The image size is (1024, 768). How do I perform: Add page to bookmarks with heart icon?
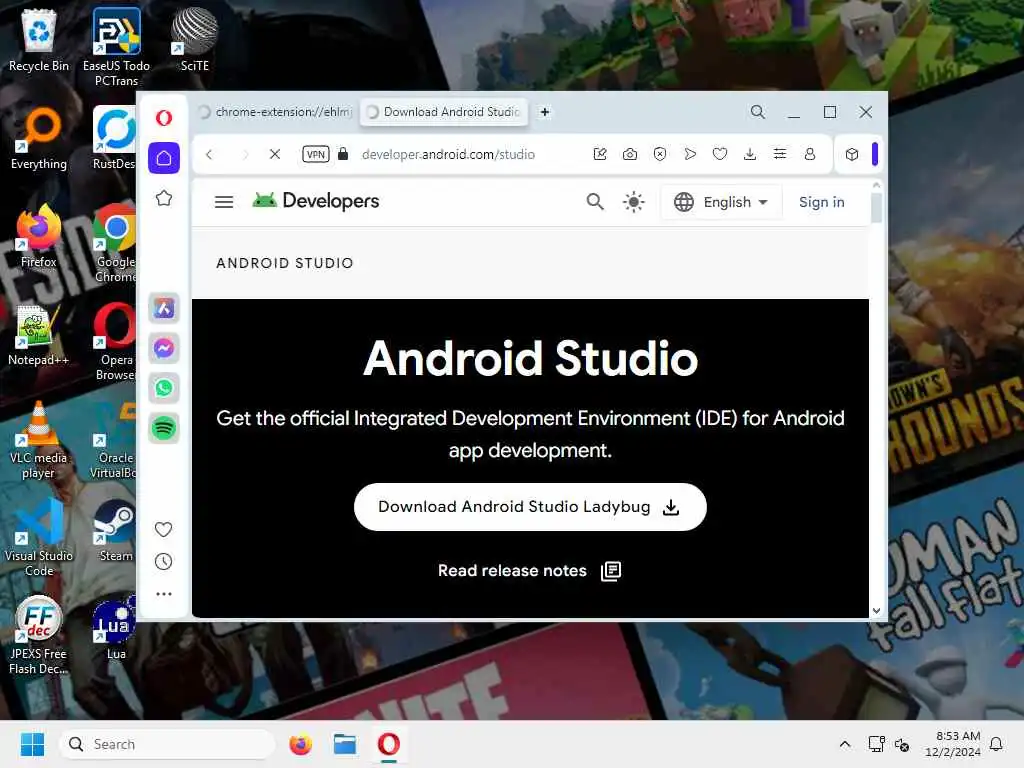pos(720,154)
